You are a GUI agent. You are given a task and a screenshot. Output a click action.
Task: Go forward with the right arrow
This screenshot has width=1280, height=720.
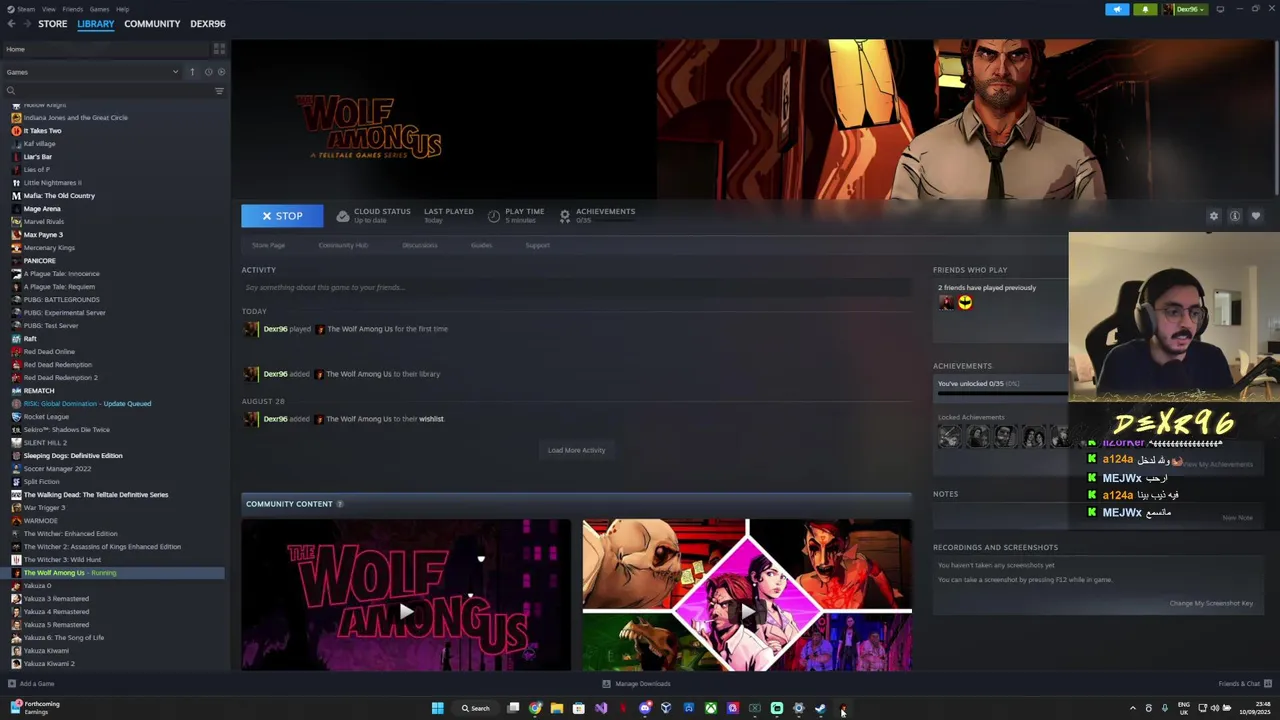(27, 23)
